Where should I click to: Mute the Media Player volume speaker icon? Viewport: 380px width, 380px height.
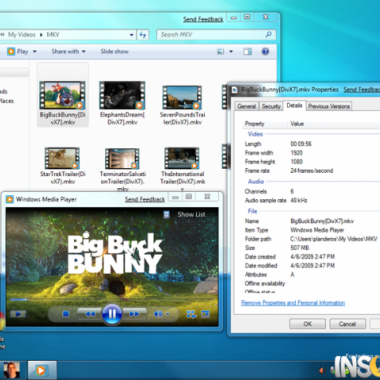tap(158, 314)
